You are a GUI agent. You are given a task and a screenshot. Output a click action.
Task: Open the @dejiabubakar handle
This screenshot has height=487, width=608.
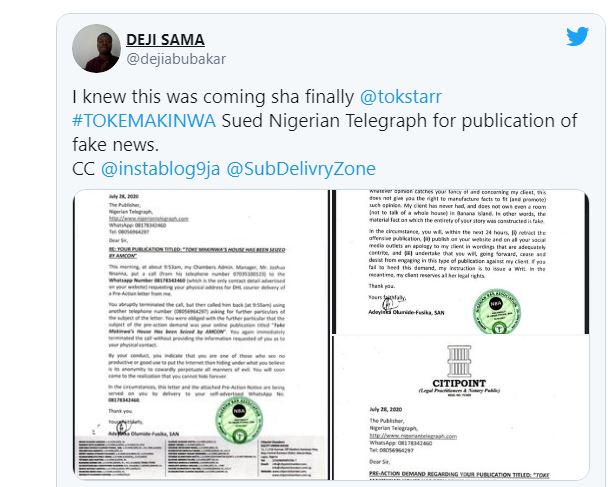click(x=176, y=59)
